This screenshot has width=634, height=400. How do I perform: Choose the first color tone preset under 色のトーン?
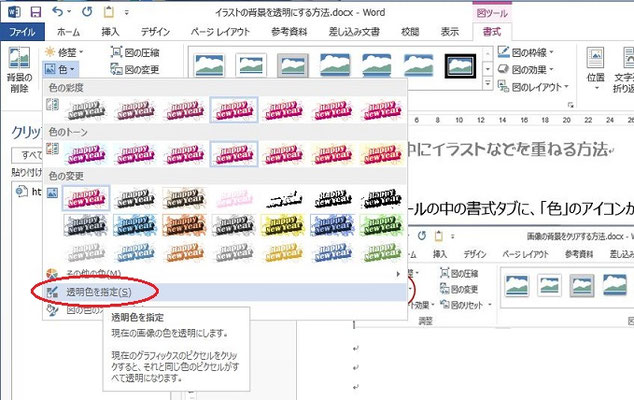[x=86, y=154]
